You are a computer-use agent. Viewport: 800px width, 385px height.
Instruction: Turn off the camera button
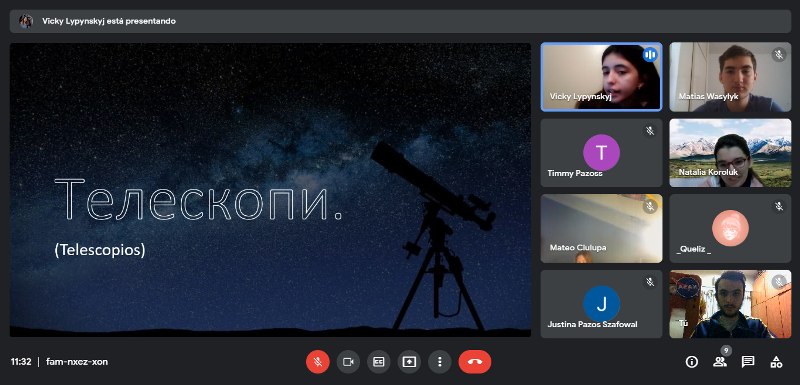(x=348, y=362)
